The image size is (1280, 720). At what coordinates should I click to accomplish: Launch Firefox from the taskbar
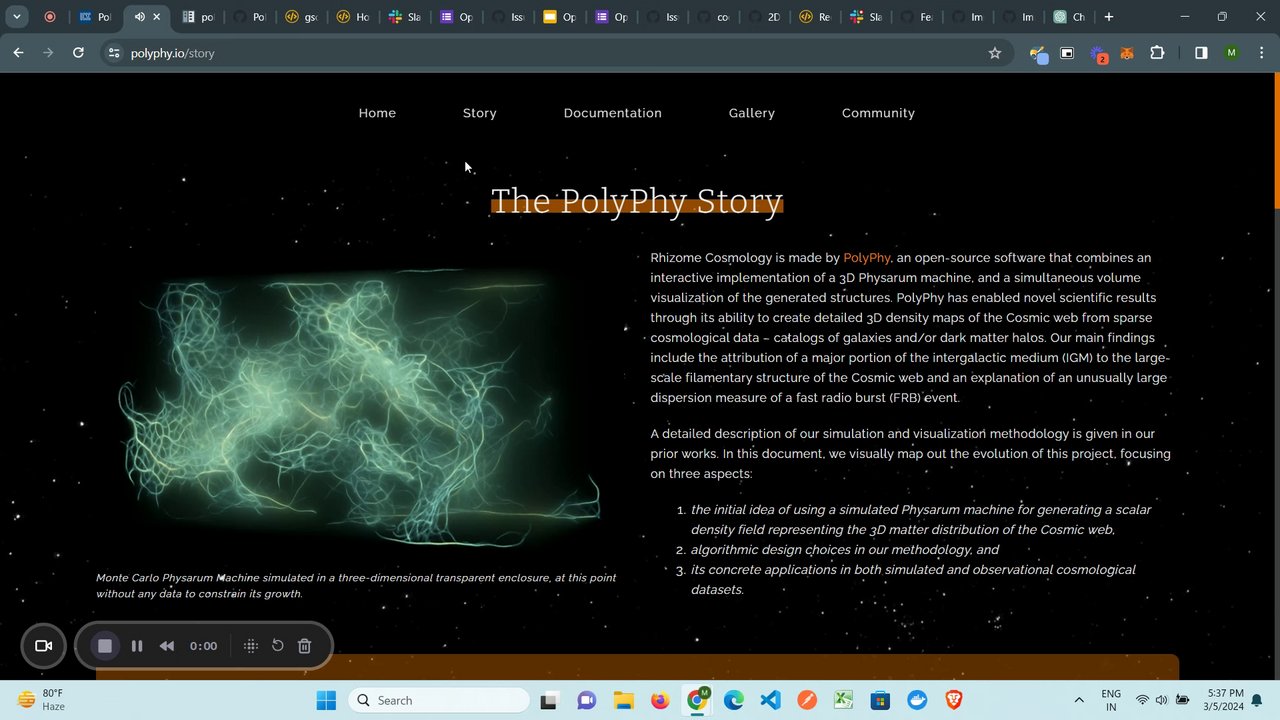(660, 700)
